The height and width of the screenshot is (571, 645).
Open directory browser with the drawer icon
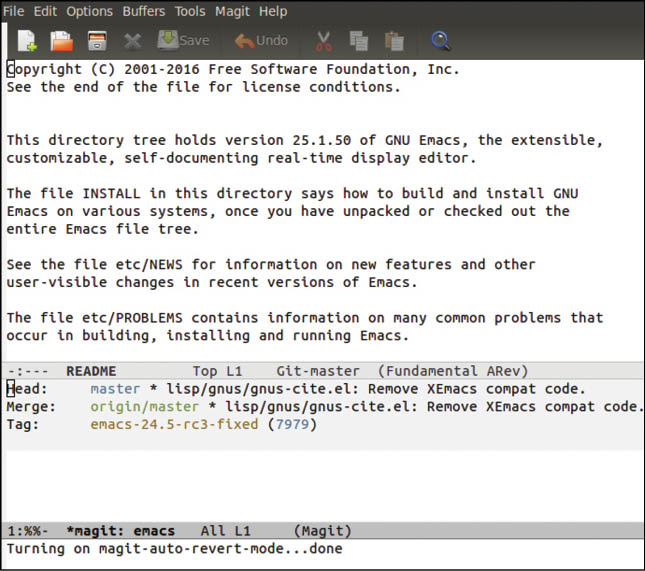point(96,41)
